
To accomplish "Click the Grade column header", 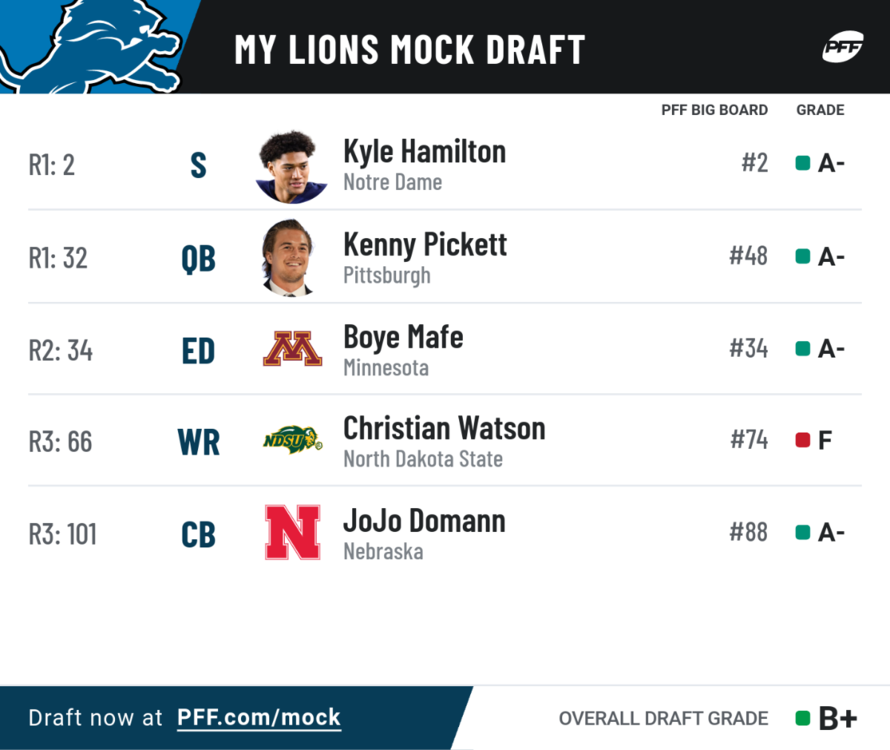I will [820, 110].
